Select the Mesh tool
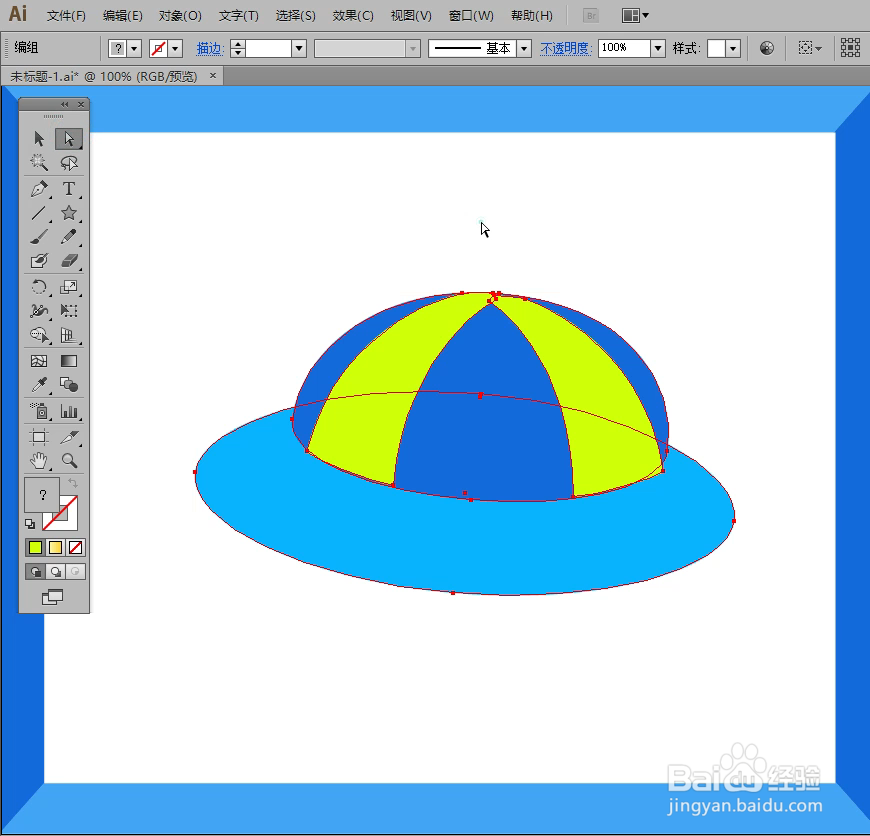 coord(39,361)
